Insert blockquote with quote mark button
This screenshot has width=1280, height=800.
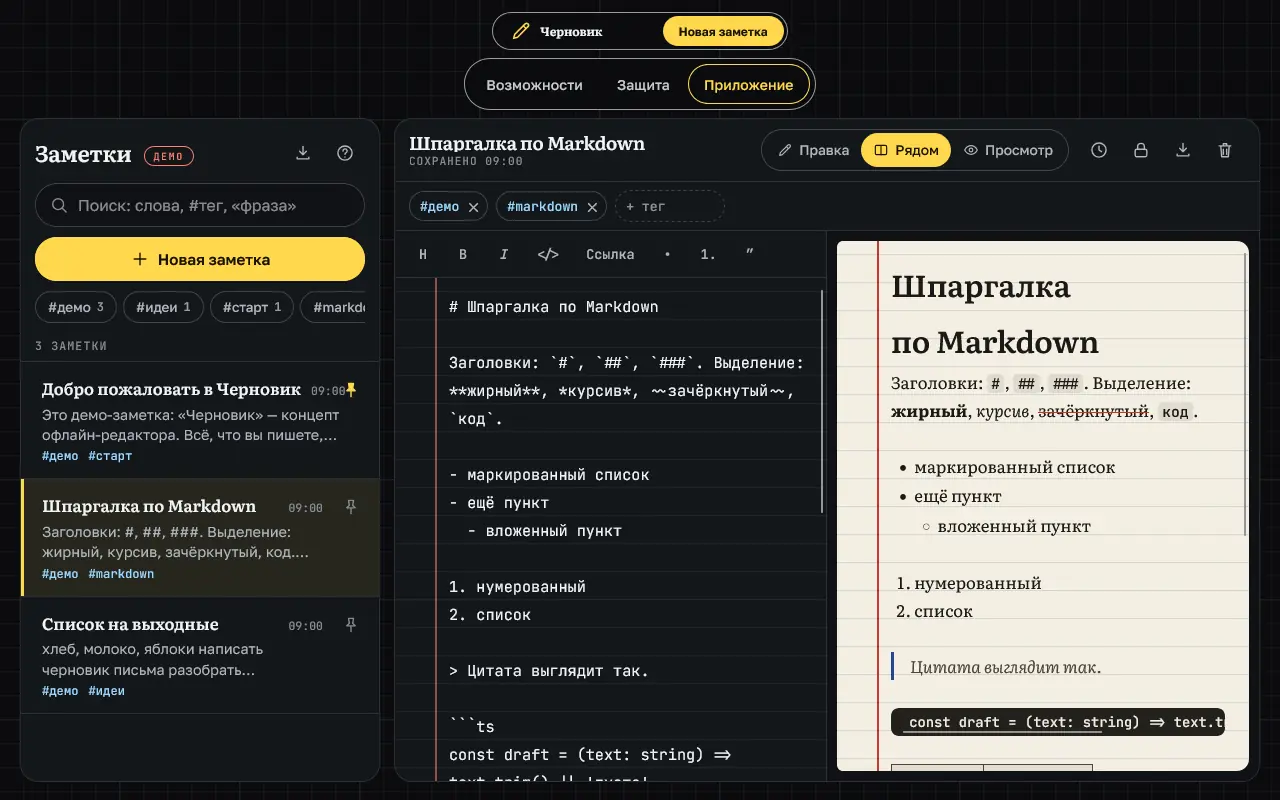coord(750,254)
